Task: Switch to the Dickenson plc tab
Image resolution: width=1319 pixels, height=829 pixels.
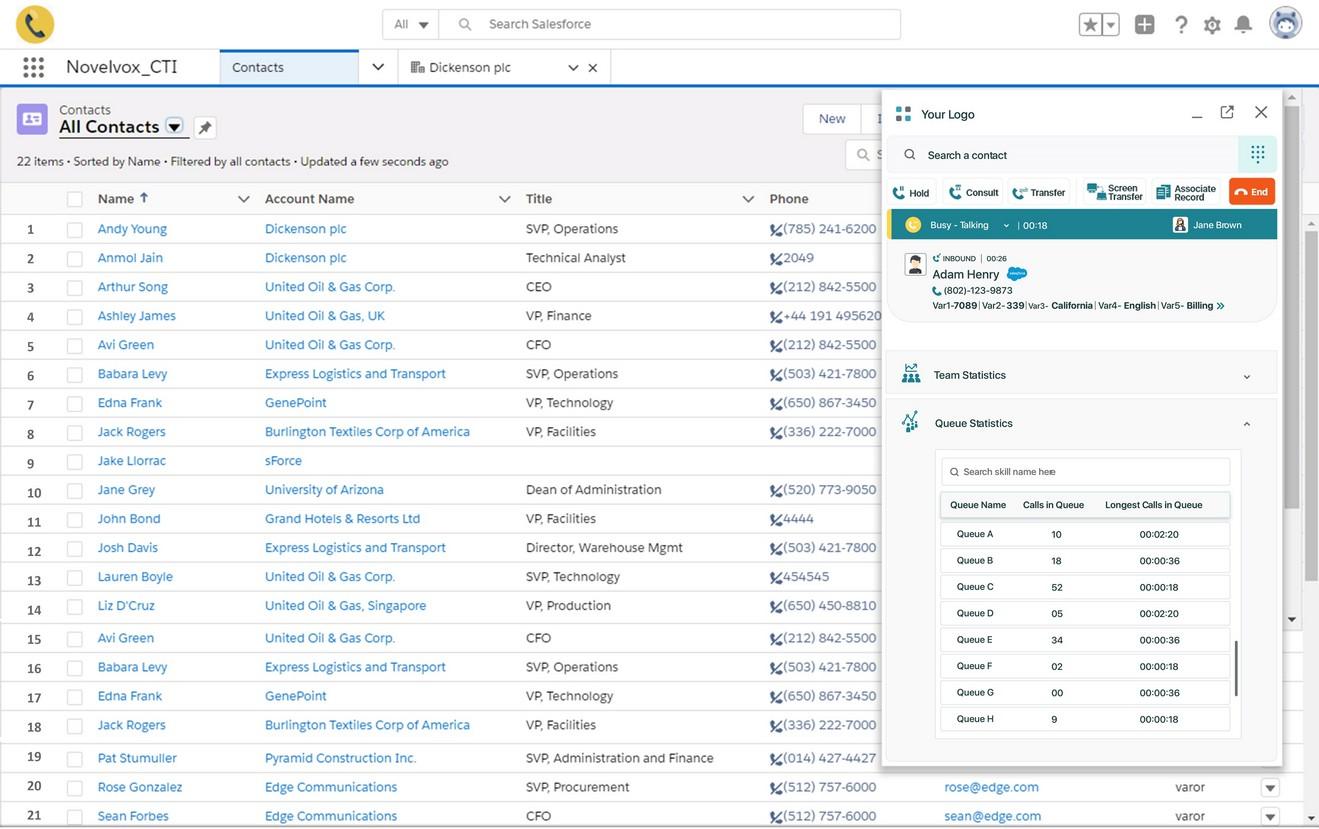Action: [x=470, y=67]
